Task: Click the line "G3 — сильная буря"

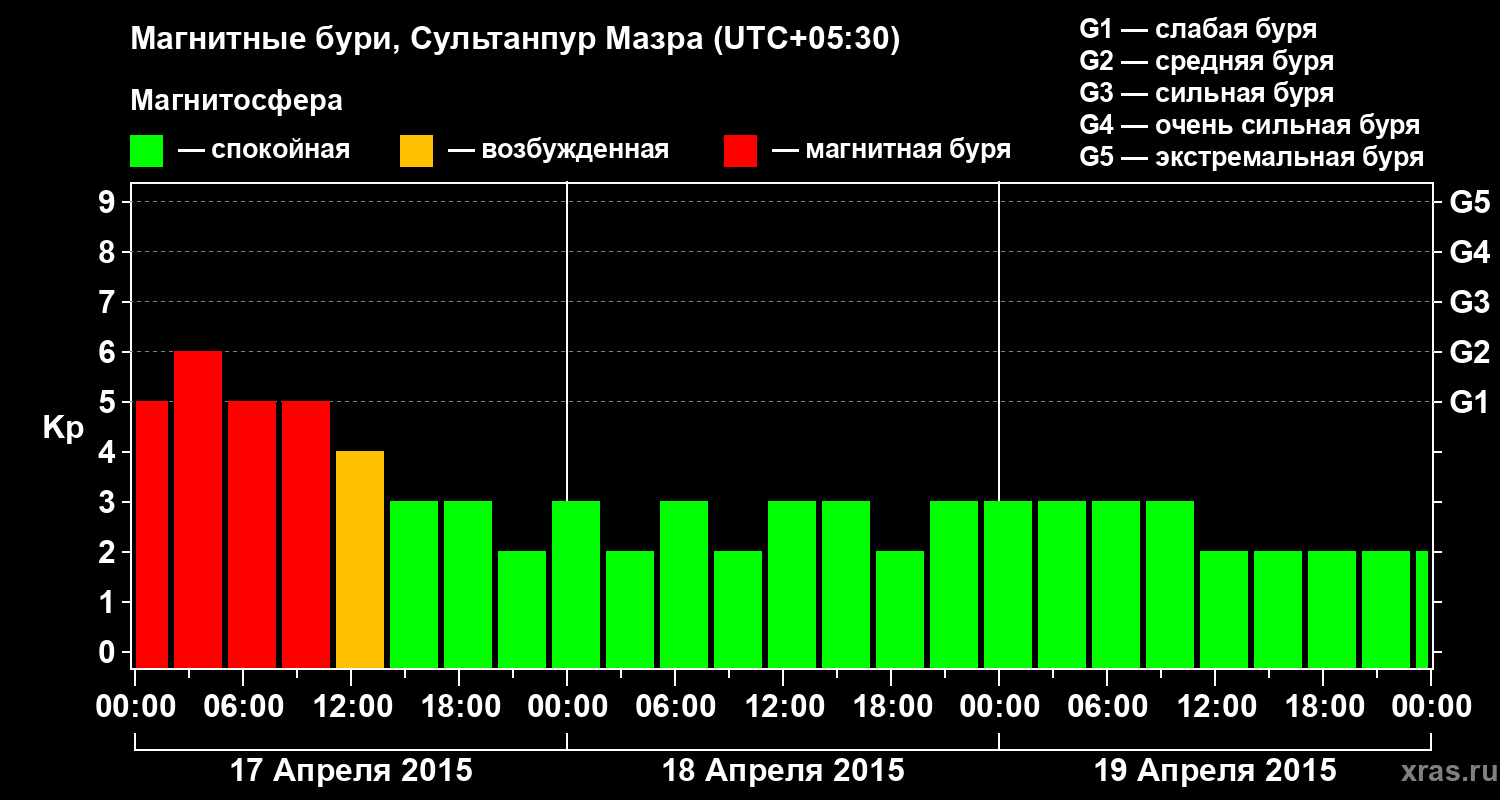Action: (x=1207, y=93)
